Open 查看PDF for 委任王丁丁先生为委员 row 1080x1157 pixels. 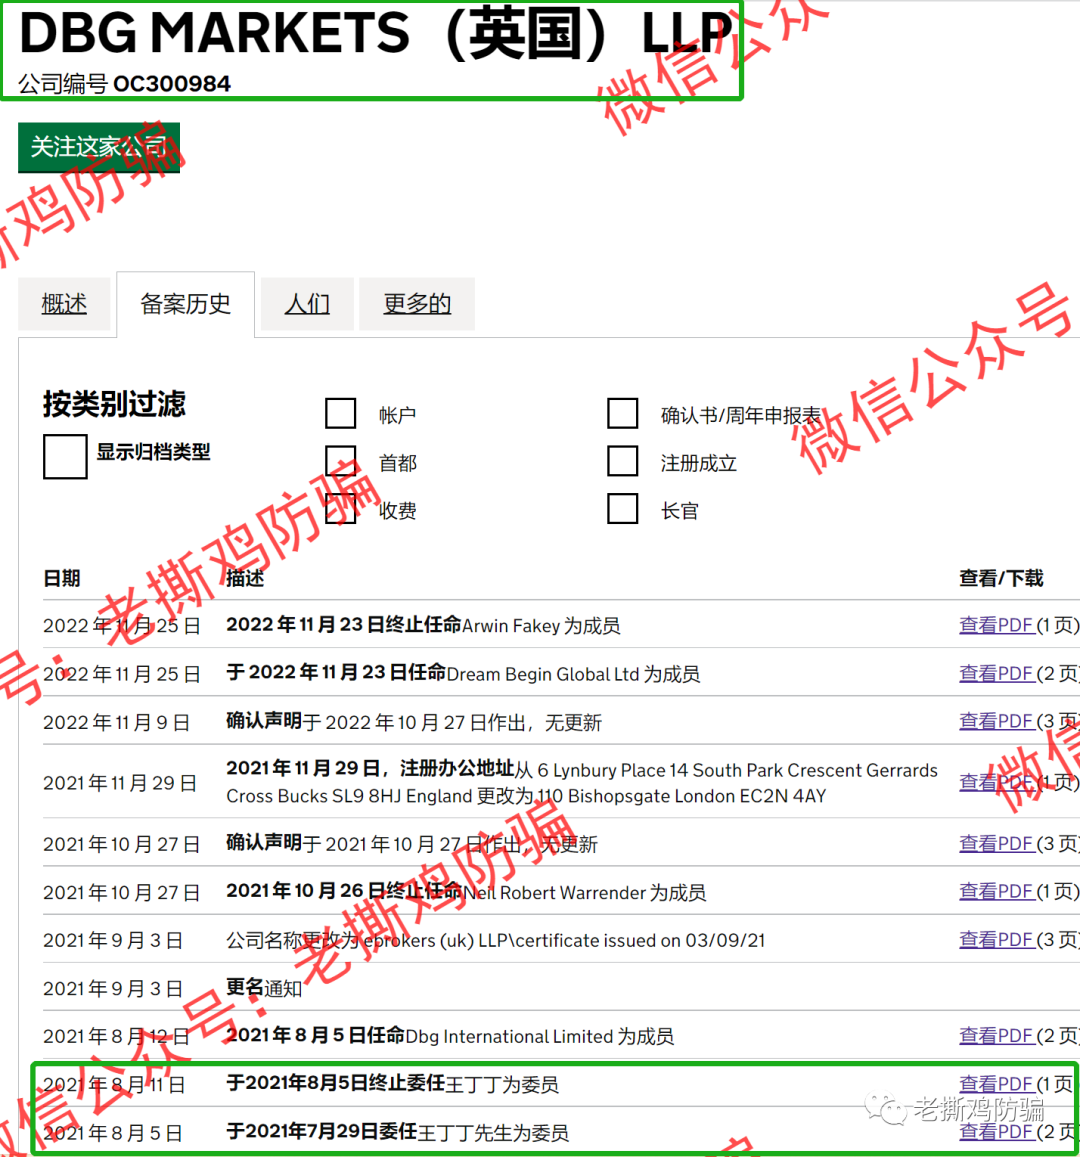[996, 1132]
